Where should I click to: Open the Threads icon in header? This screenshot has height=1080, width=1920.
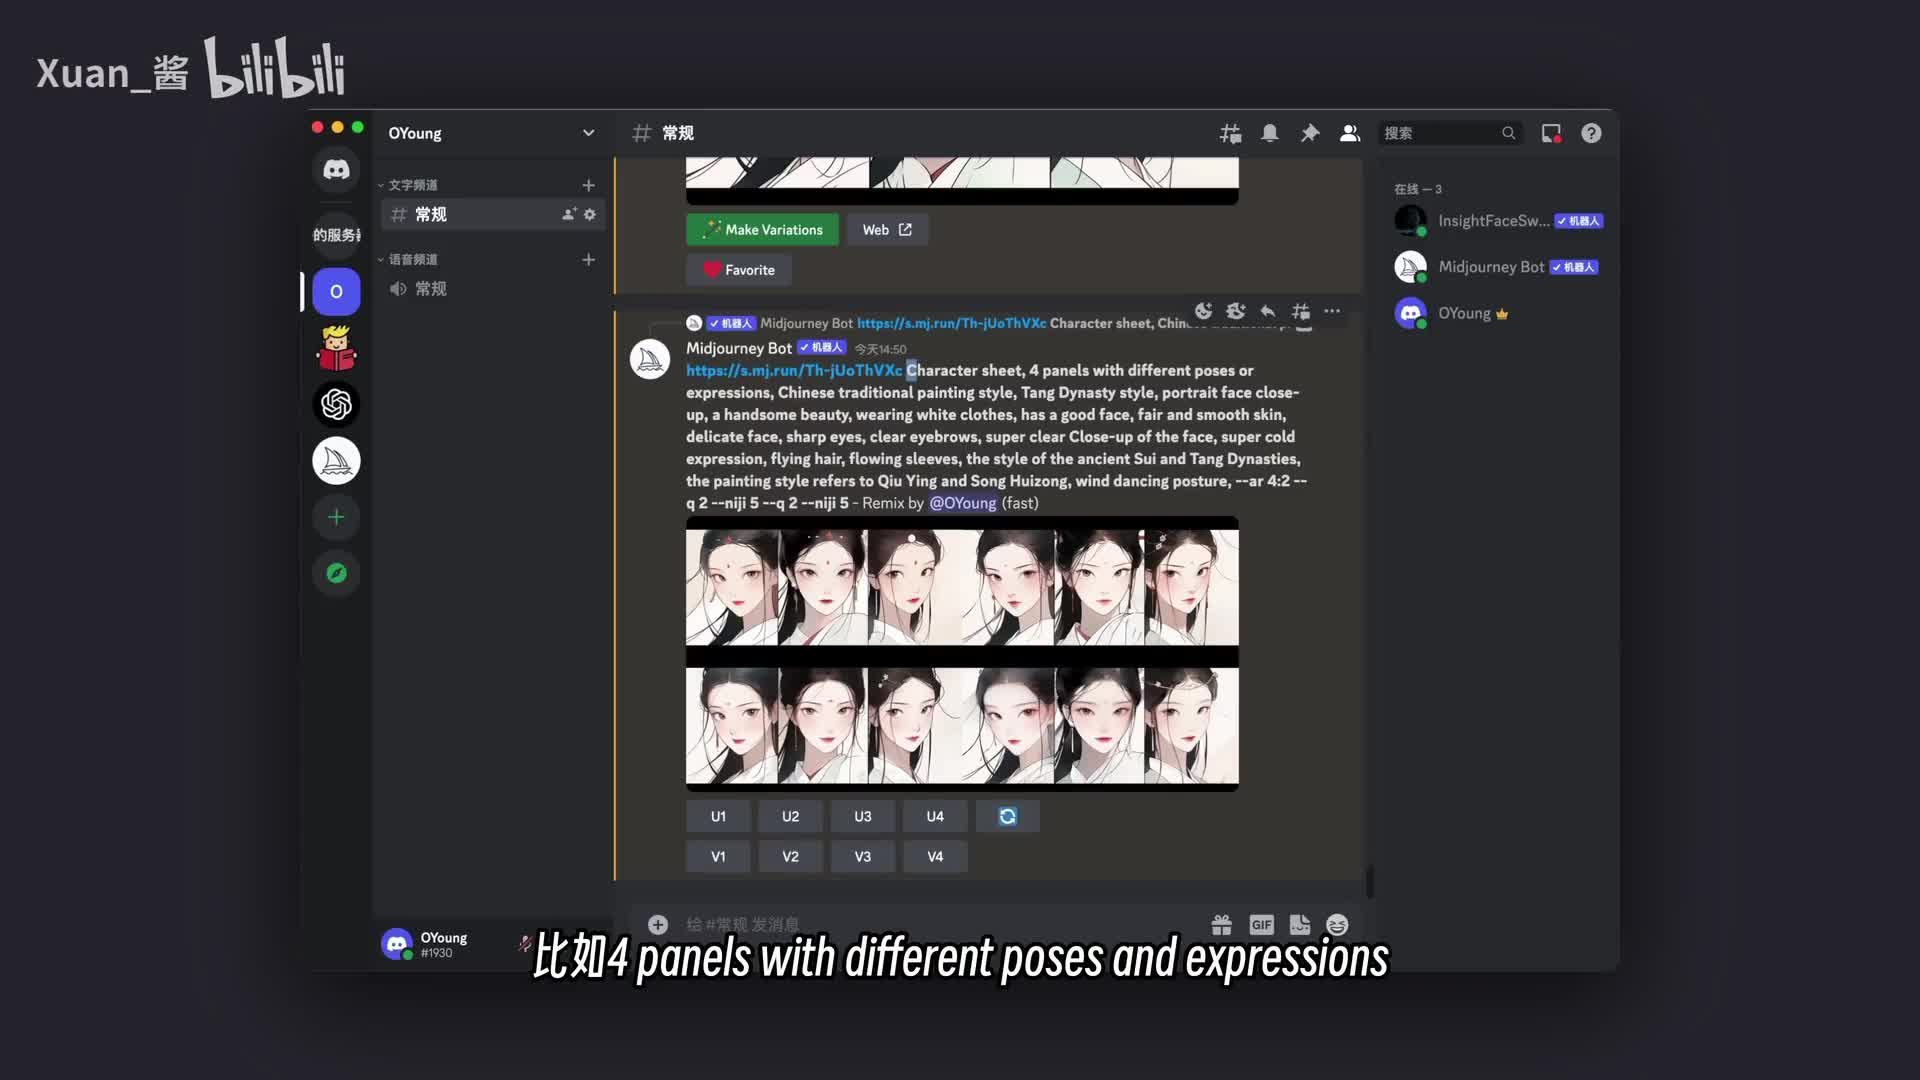1230,133
